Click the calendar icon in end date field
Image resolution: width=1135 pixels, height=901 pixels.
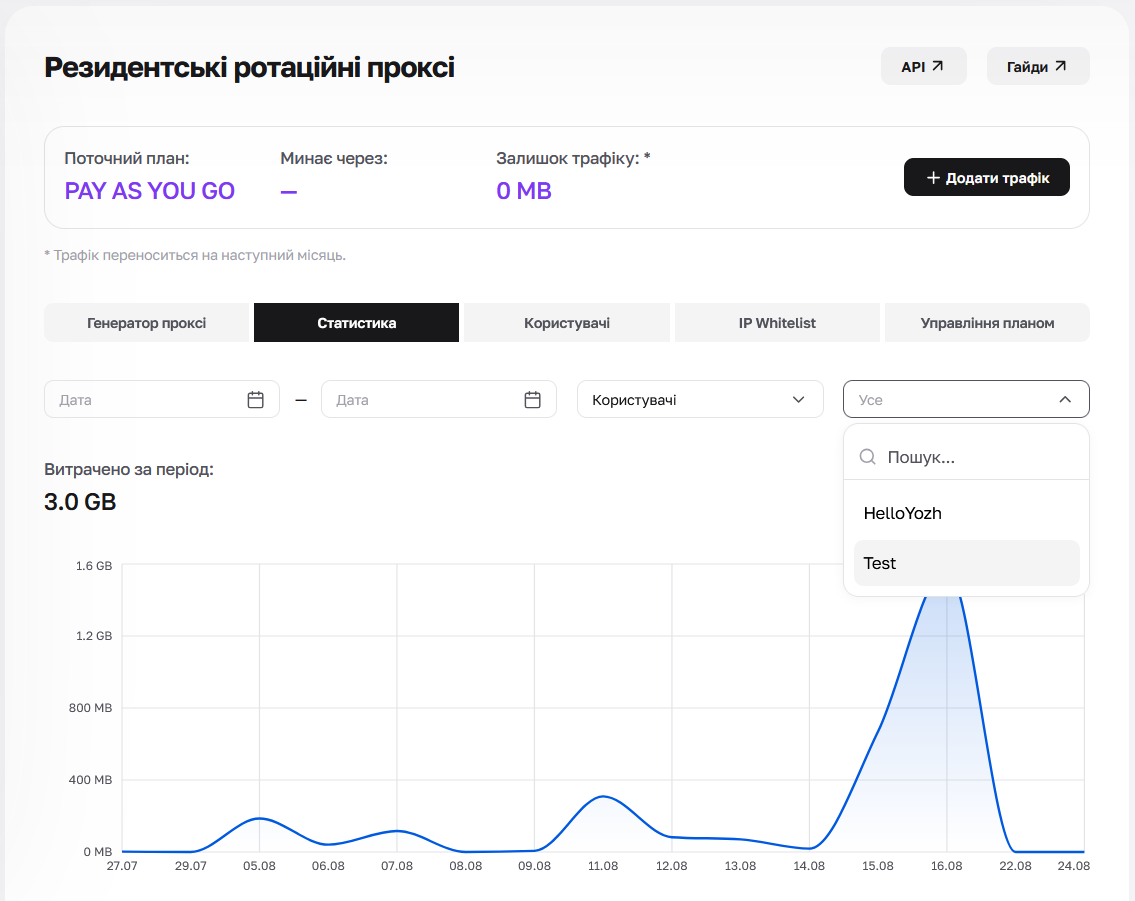pyautogui.click(x=532, y=399)
